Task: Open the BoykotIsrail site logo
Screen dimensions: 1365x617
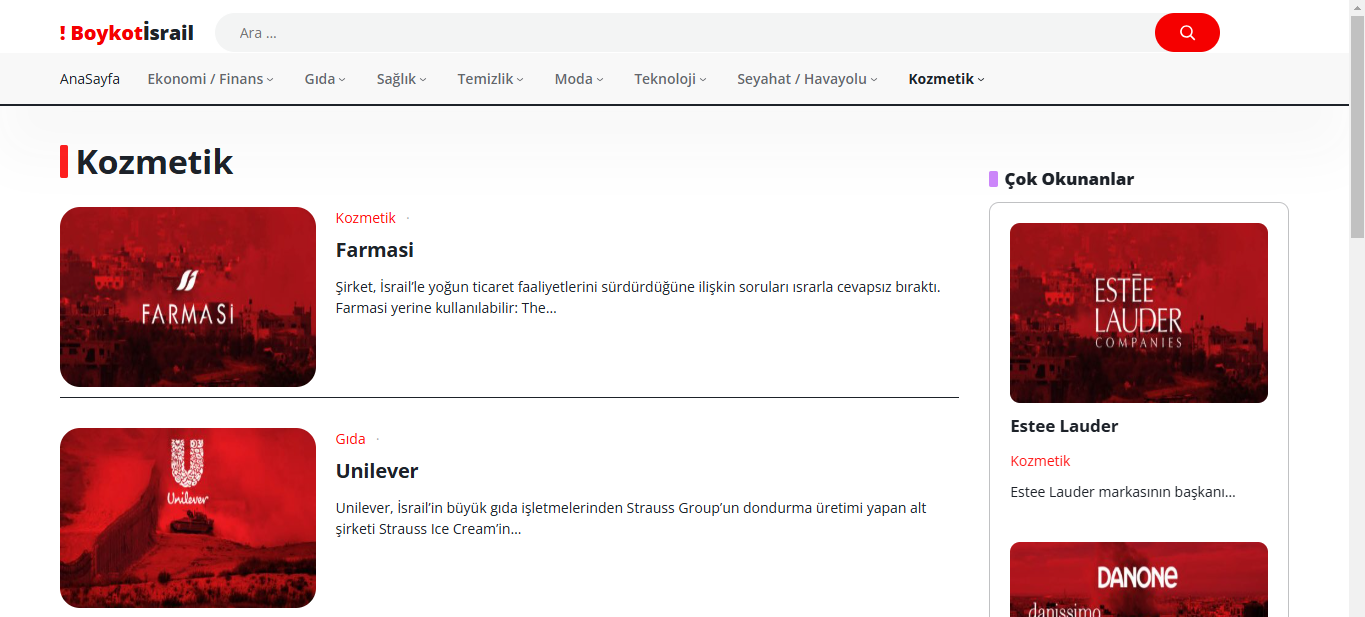Action: point(127,33)
